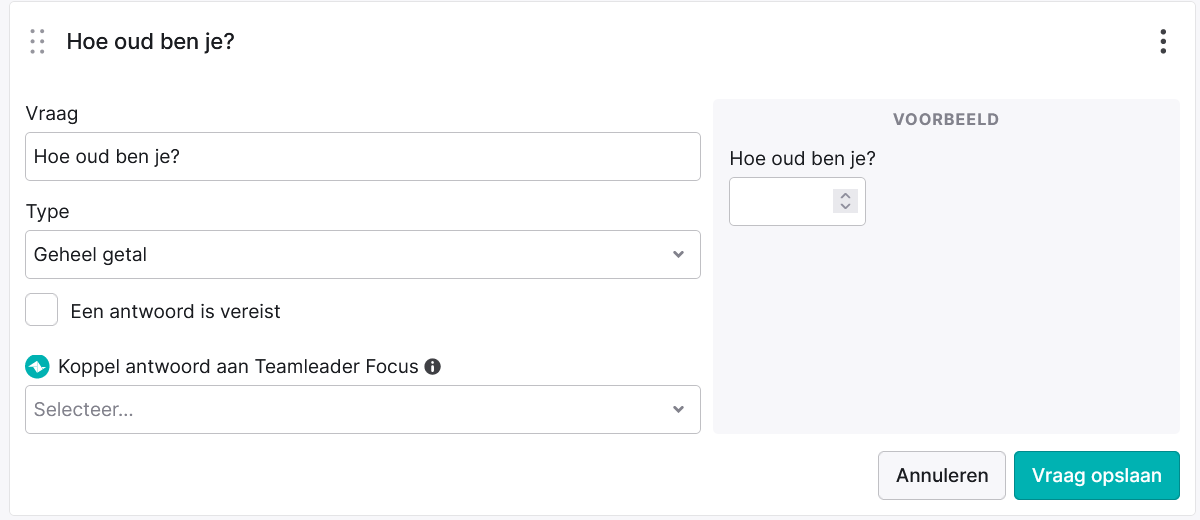Open the 'Geheel getal' type dropdown
1200x520 pixels.
click(x=363, y=254)
